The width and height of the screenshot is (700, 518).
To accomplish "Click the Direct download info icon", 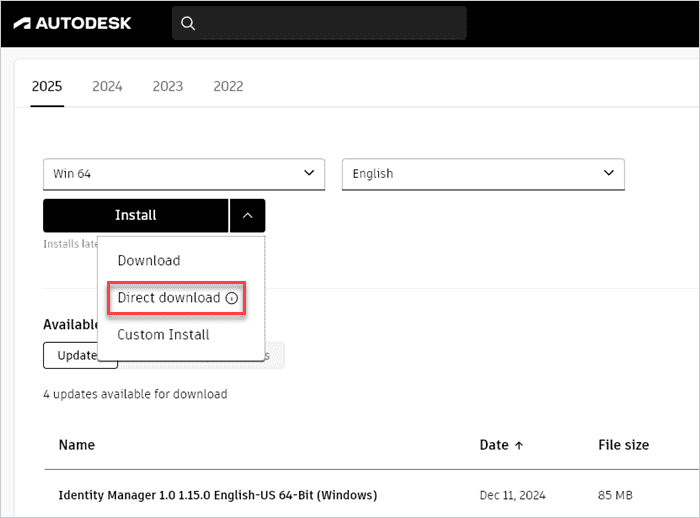I will click(232, 298).
